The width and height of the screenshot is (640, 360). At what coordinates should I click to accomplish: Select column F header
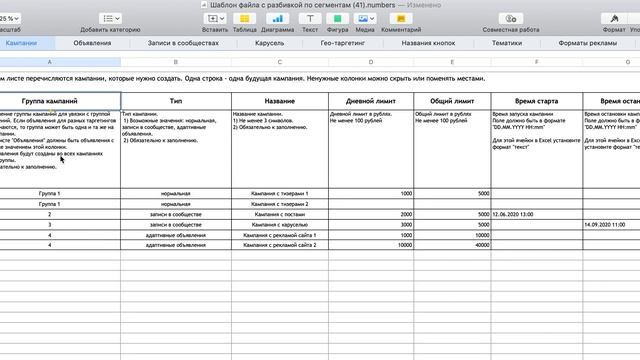point(537,62)
